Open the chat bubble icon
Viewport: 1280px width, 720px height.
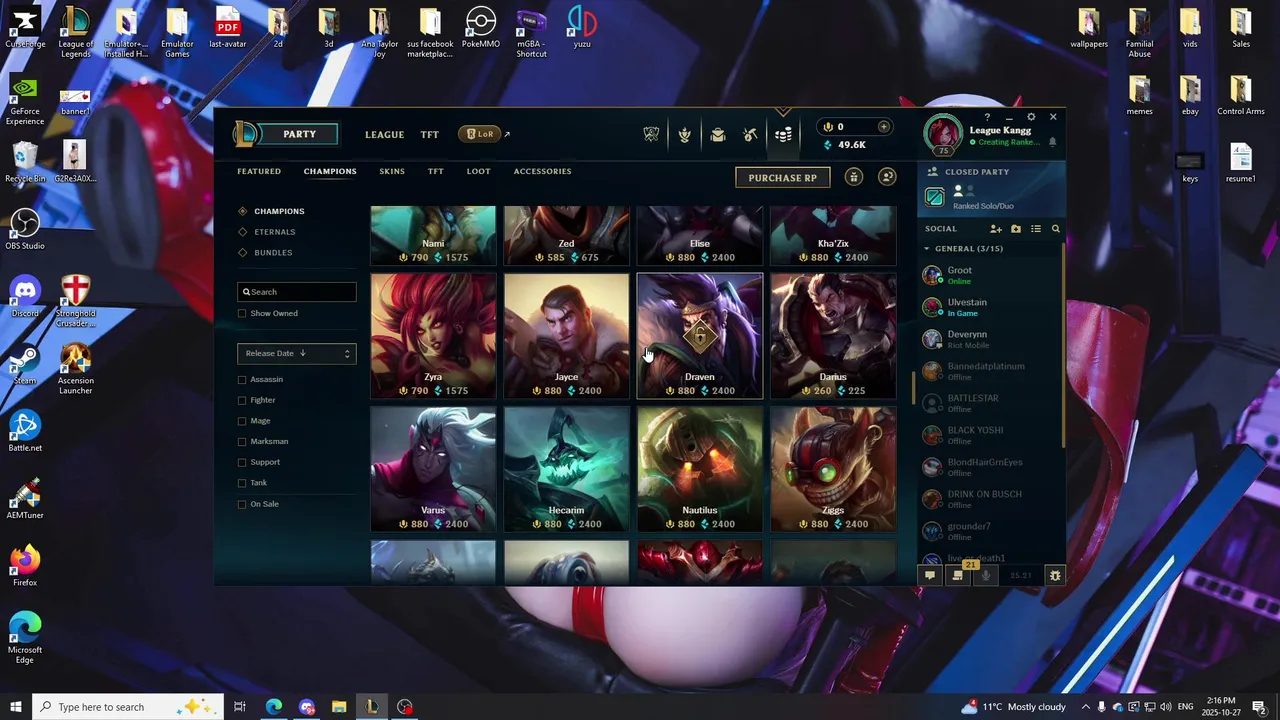point(930,575)
